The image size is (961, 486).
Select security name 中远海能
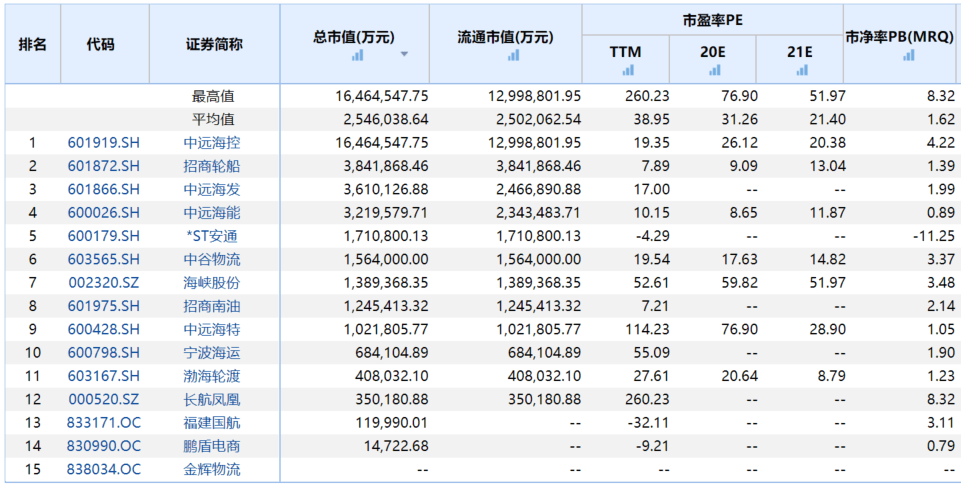pos(212,213)
